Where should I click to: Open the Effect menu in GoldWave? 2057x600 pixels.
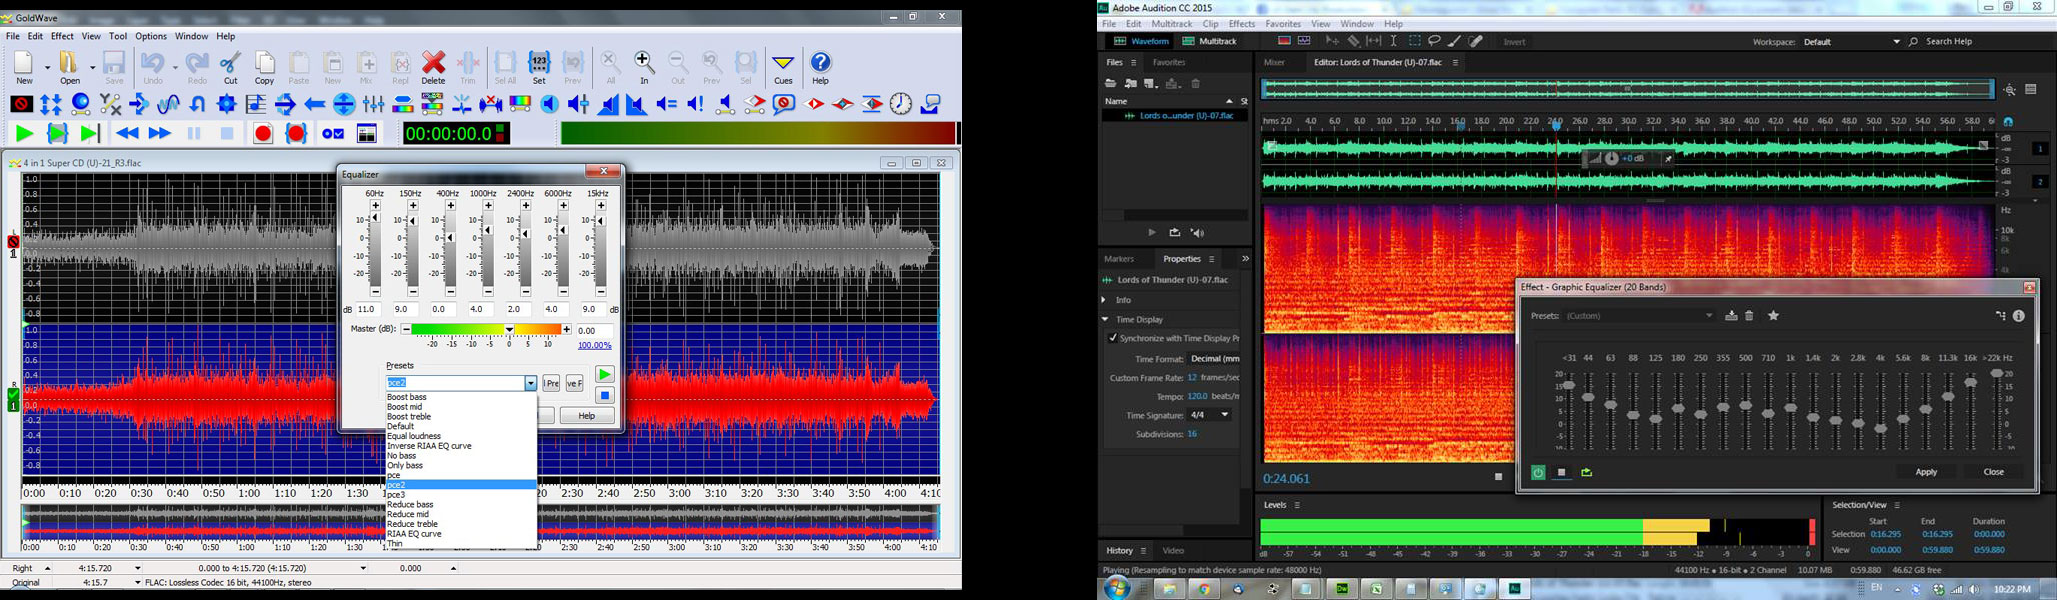coord(62,36)
